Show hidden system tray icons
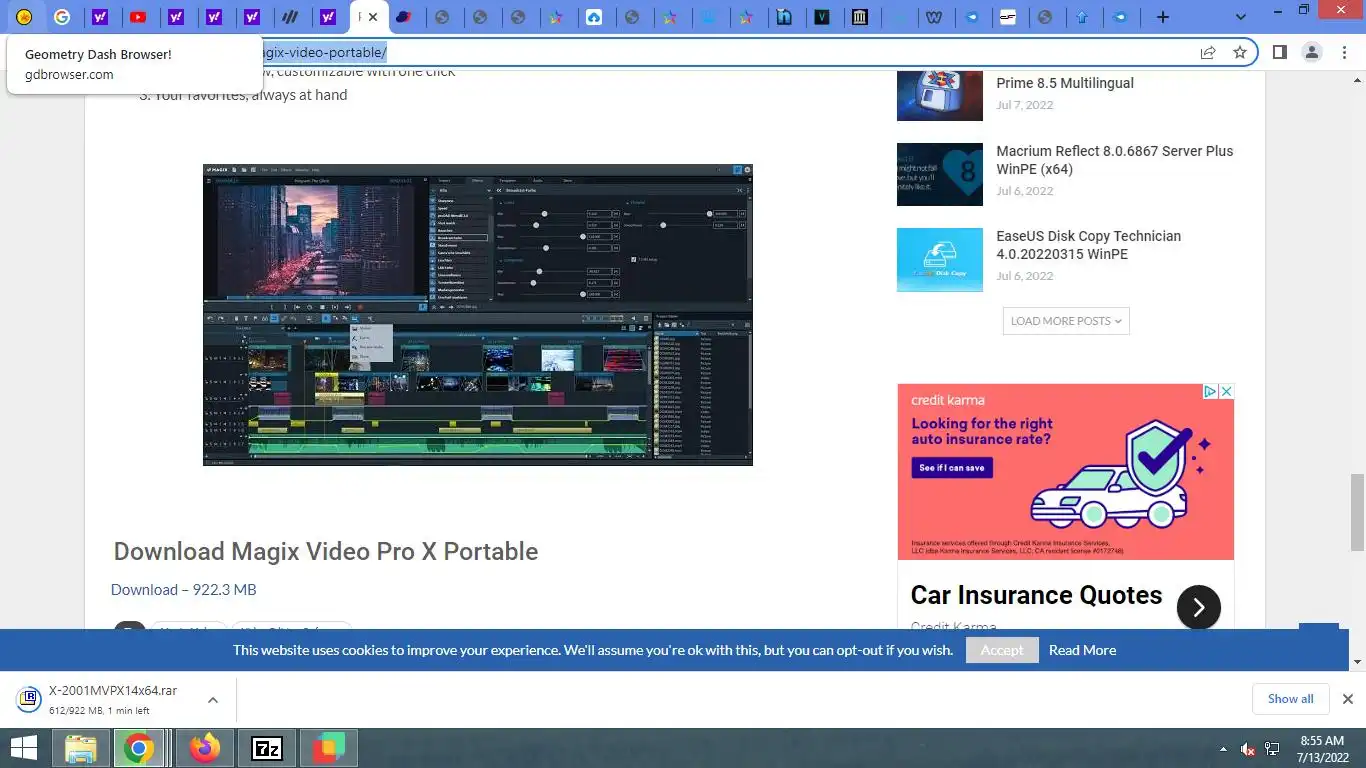The width and height of the screenshot is (1366, 768). (1223, 749)
